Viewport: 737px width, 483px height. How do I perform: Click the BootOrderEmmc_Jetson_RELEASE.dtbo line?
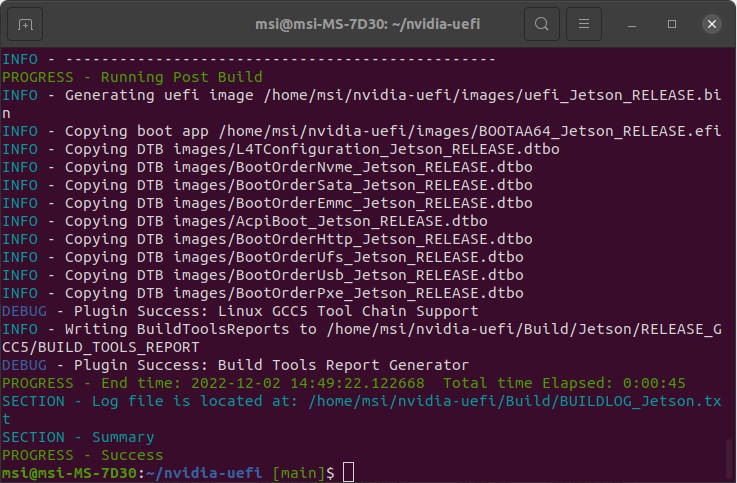(267, 203)
